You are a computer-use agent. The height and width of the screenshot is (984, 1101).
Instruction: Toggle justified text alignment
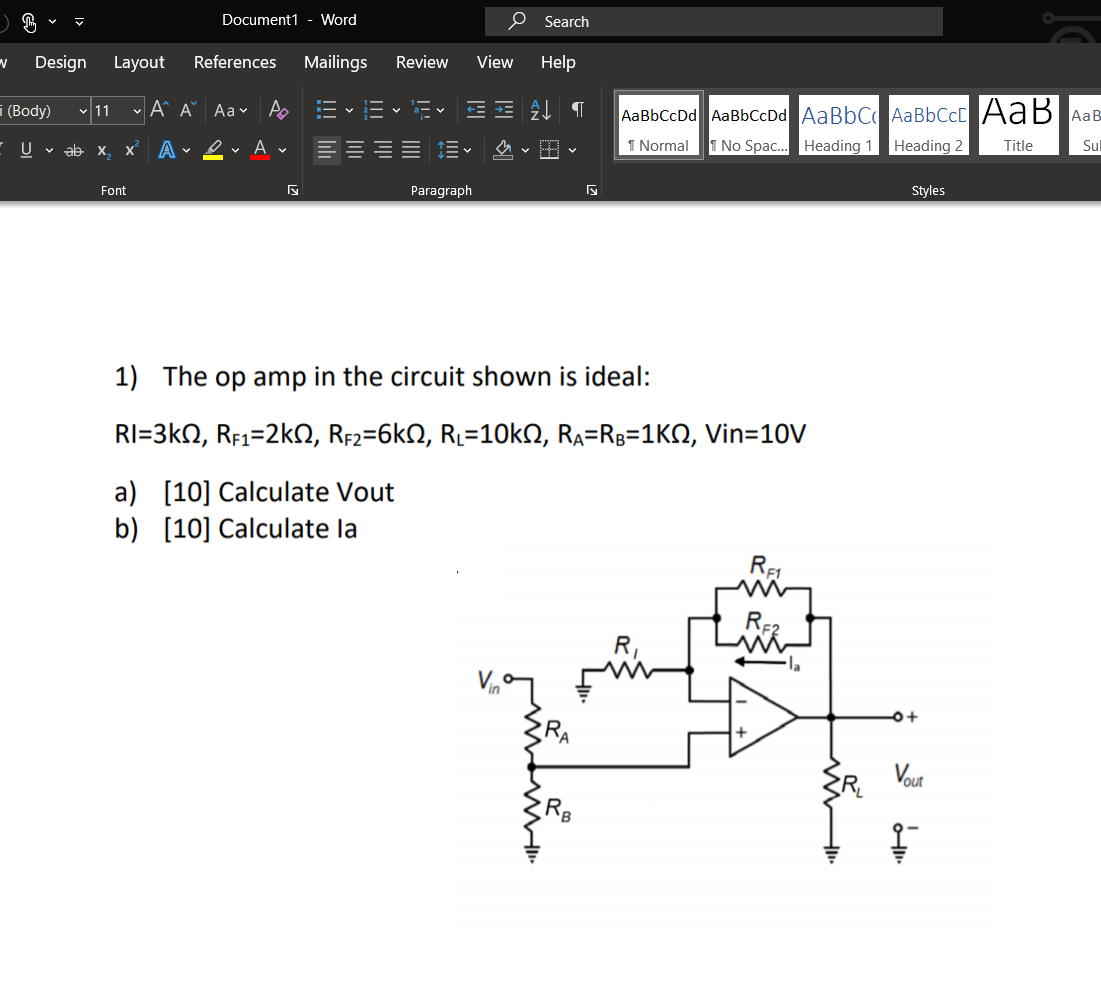(409, 148)
